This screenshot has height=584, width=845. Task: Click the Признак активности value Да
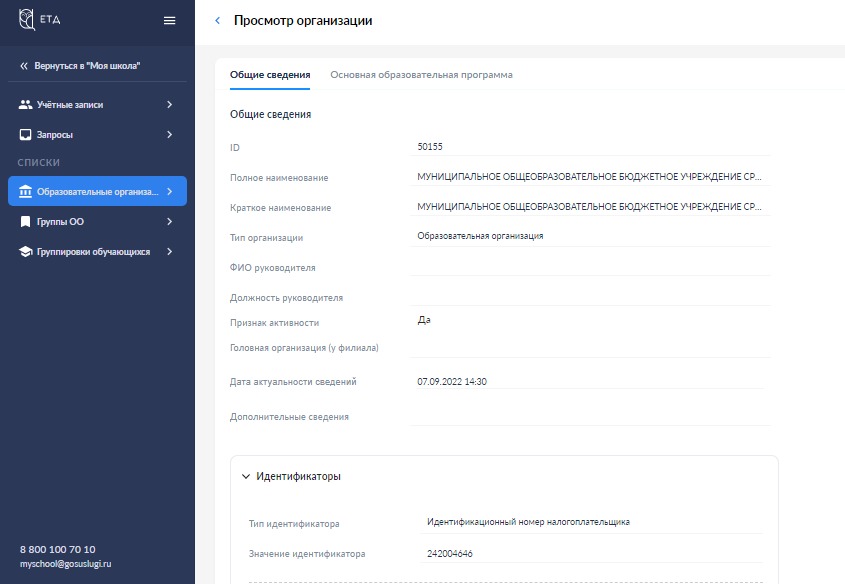click(424, 320)
